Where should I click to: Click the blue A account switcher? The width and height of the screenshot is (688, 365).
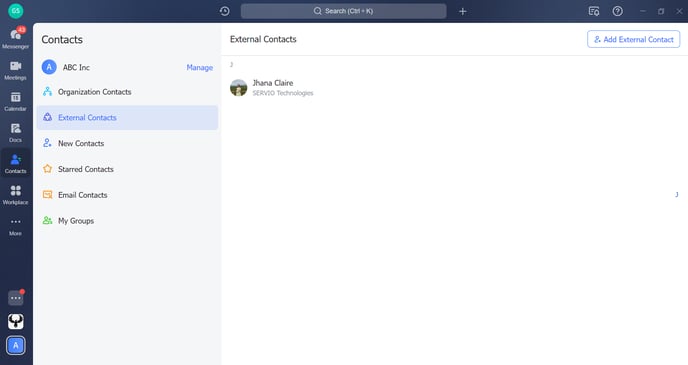coord(16,346)
